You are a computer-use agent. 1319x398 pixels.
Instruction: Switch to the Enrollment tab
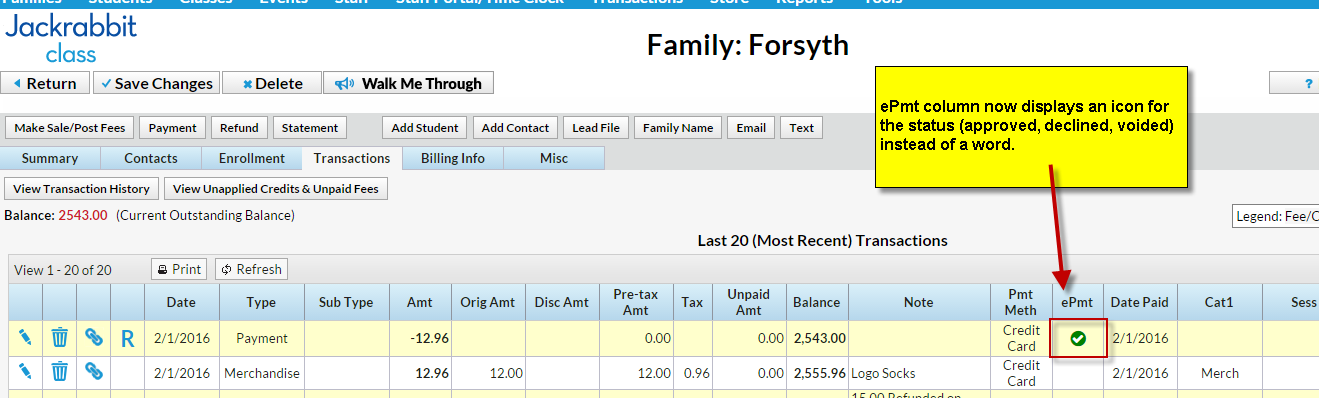252,158
